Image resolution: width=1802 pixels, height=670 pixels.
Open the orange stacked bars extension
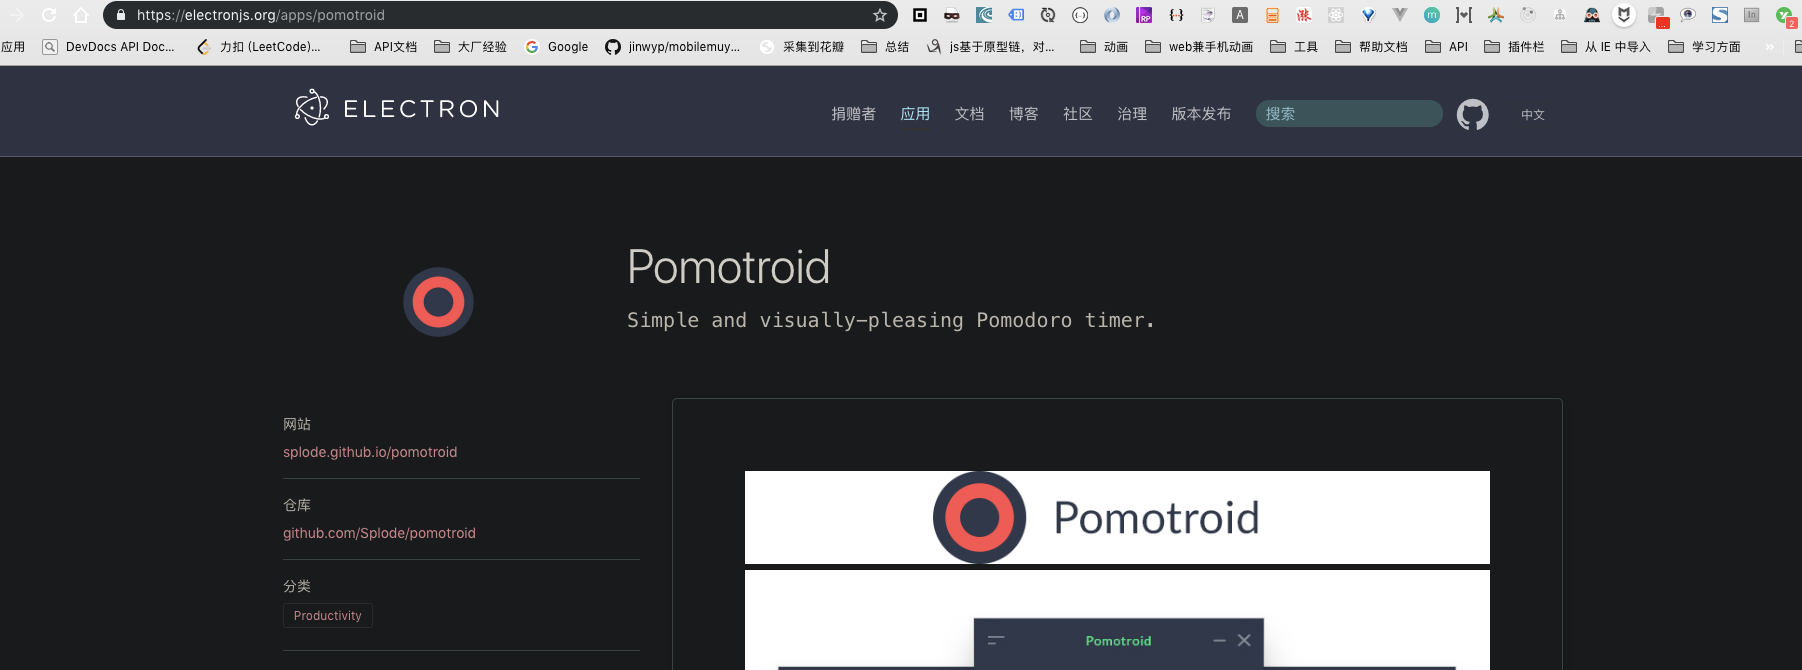[1272, 15]
